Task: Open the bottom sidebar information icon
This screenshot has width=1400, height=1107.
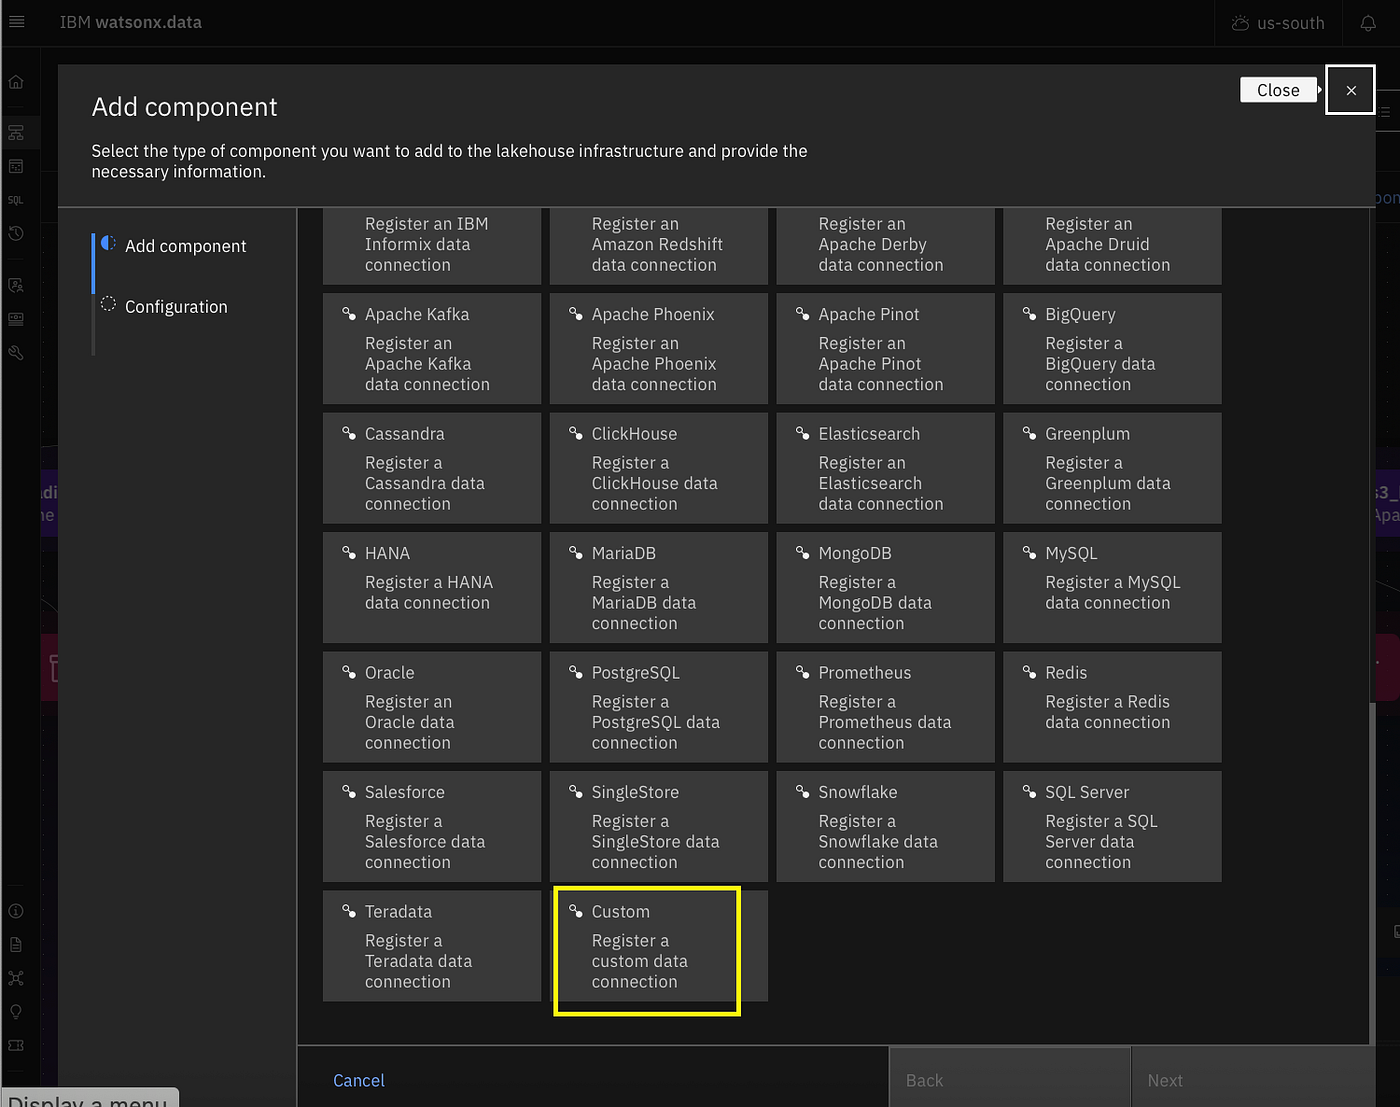Action: point(16,911)
